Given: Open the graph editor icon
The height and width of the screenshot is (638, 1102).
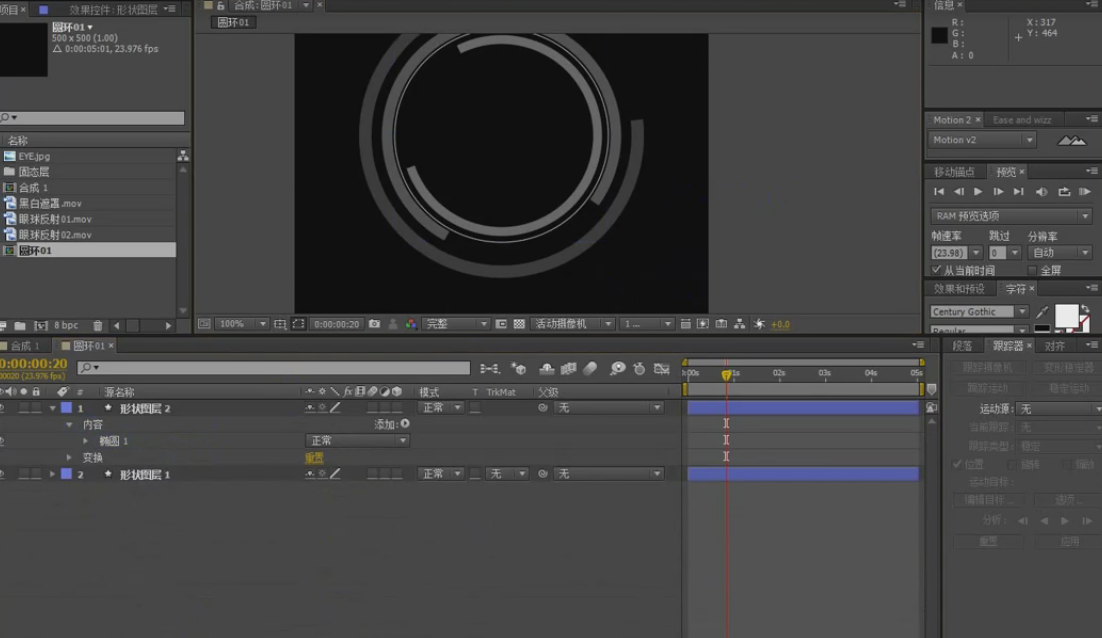Looking at the screenshot, I should pyautogui.click(x=661, y=368).
